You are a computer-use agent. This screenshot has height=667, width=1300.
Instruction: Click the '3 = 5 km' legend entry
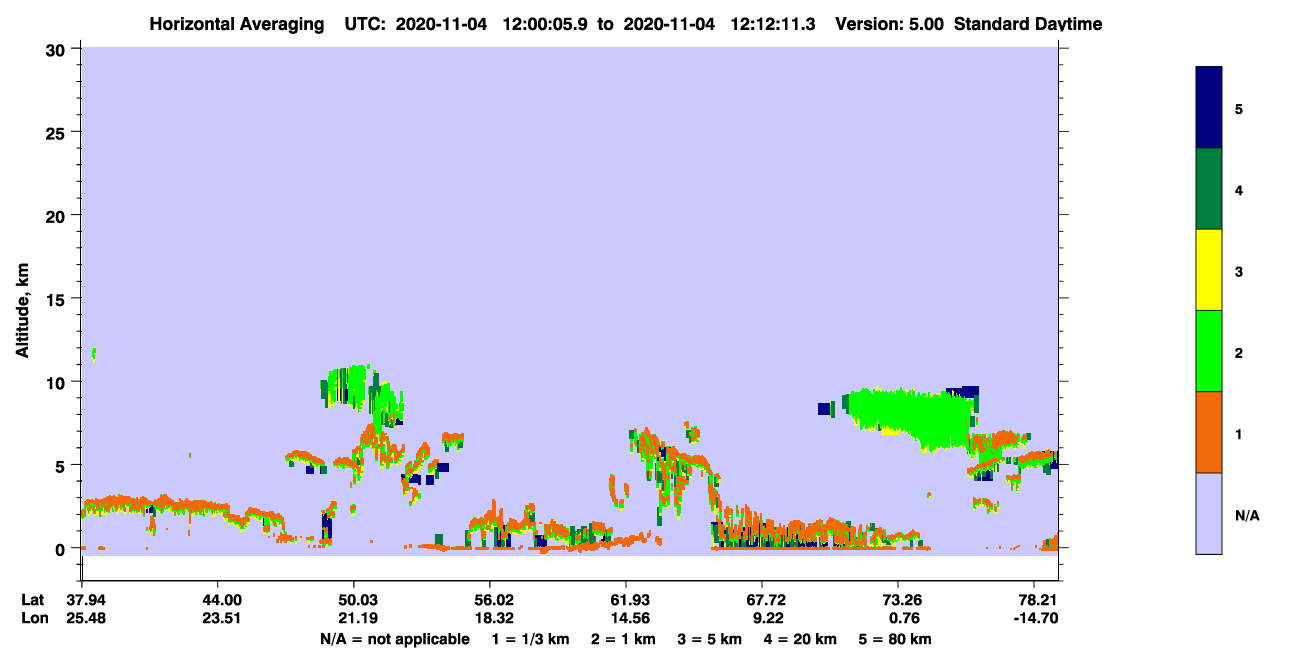[710, 639]
